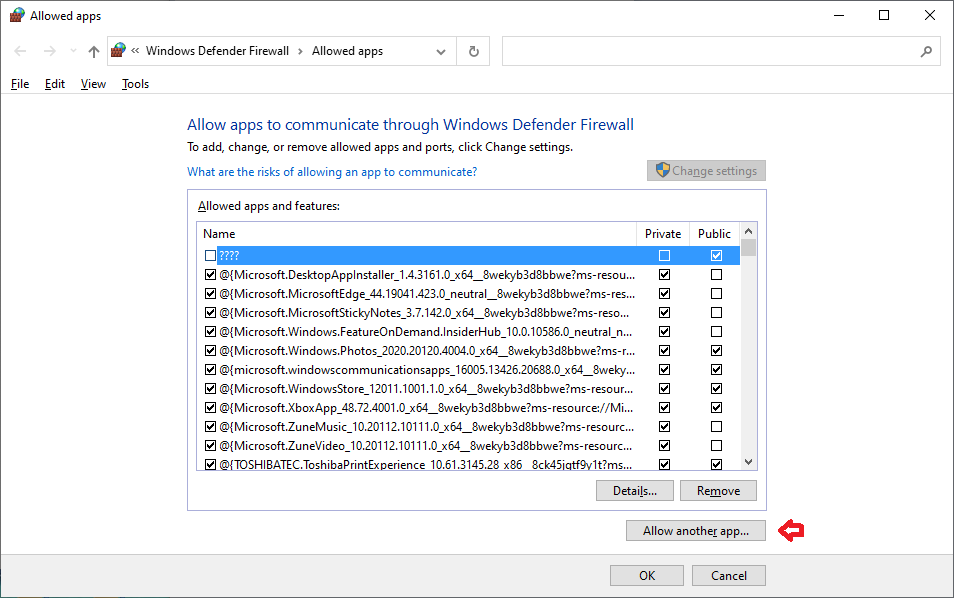The width and height of the screenshot is (954, 598).
Task: Select the MicrosoftStickyNotes list row
Action: [x=468, y=313]
